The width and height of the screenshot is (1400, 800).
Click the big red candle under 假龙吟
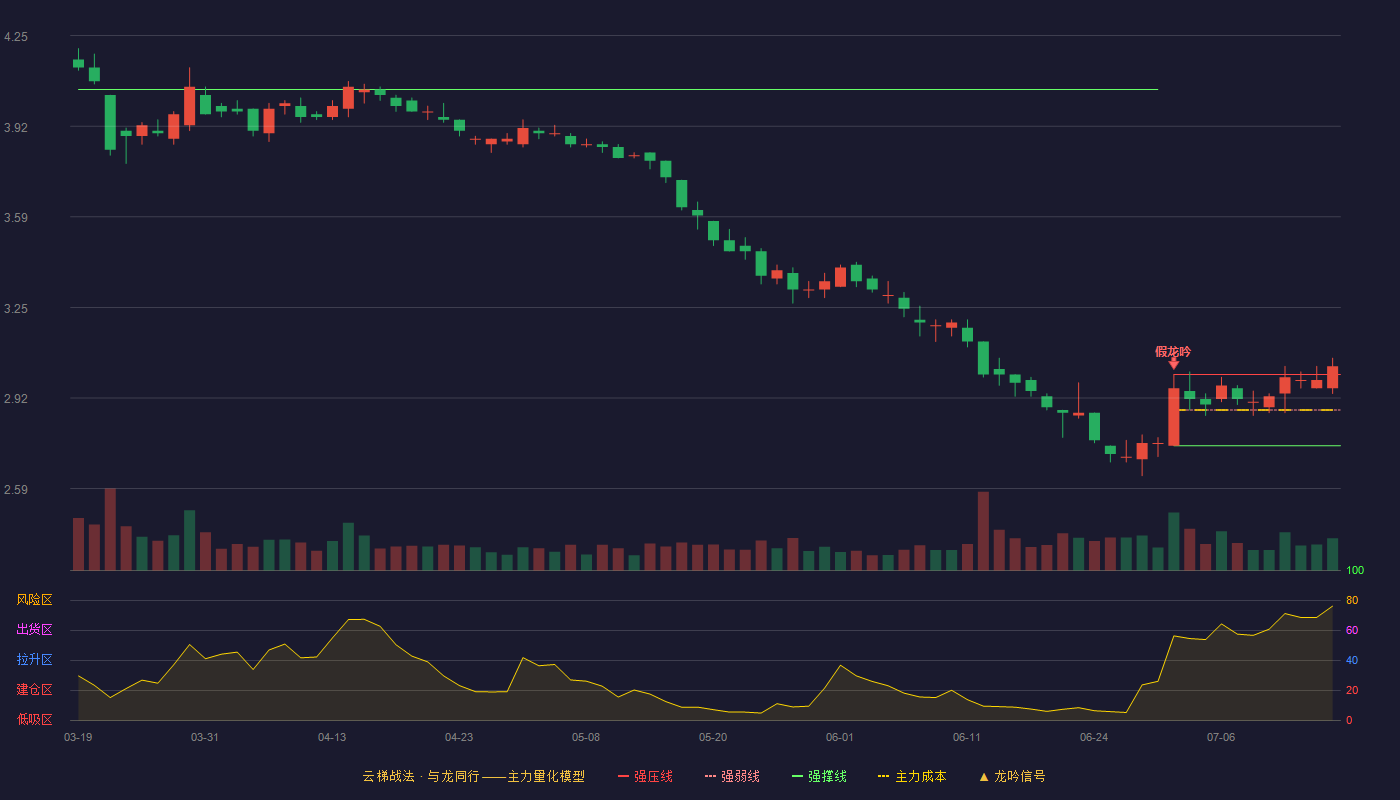(1173, 417)
